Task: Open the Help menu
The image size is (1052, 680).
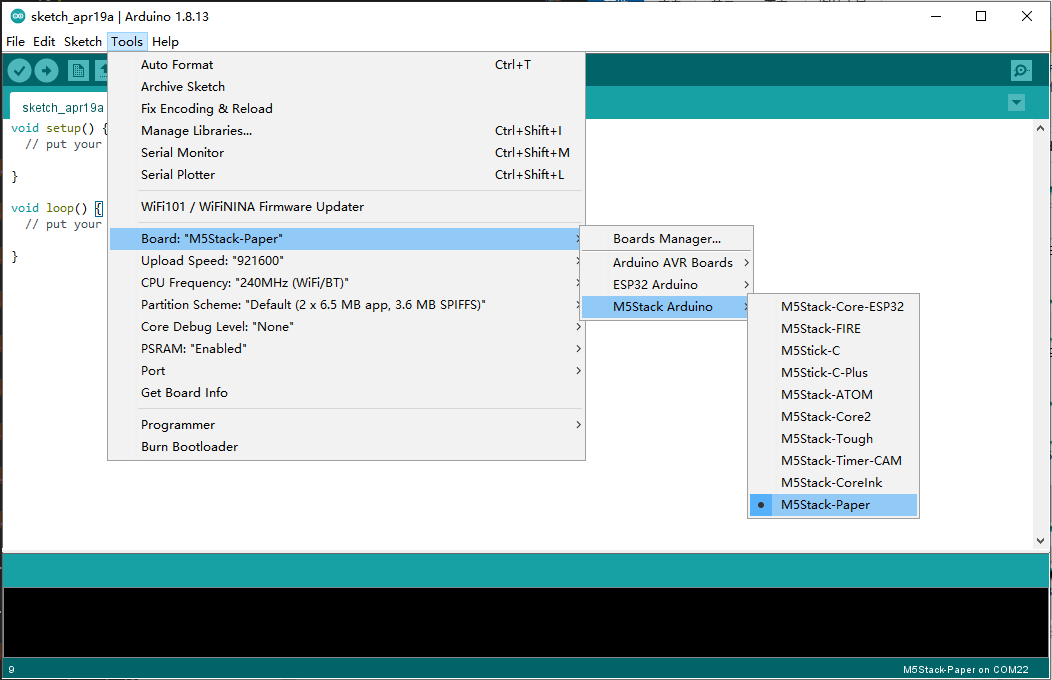Action: click(x=165, y=42)
